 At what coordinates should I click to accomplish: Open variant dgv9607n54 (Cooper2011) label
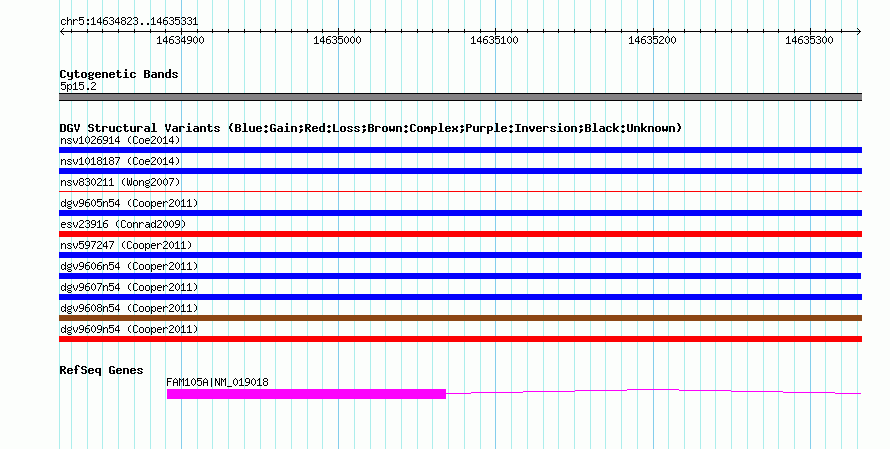[x=129, y=287]
